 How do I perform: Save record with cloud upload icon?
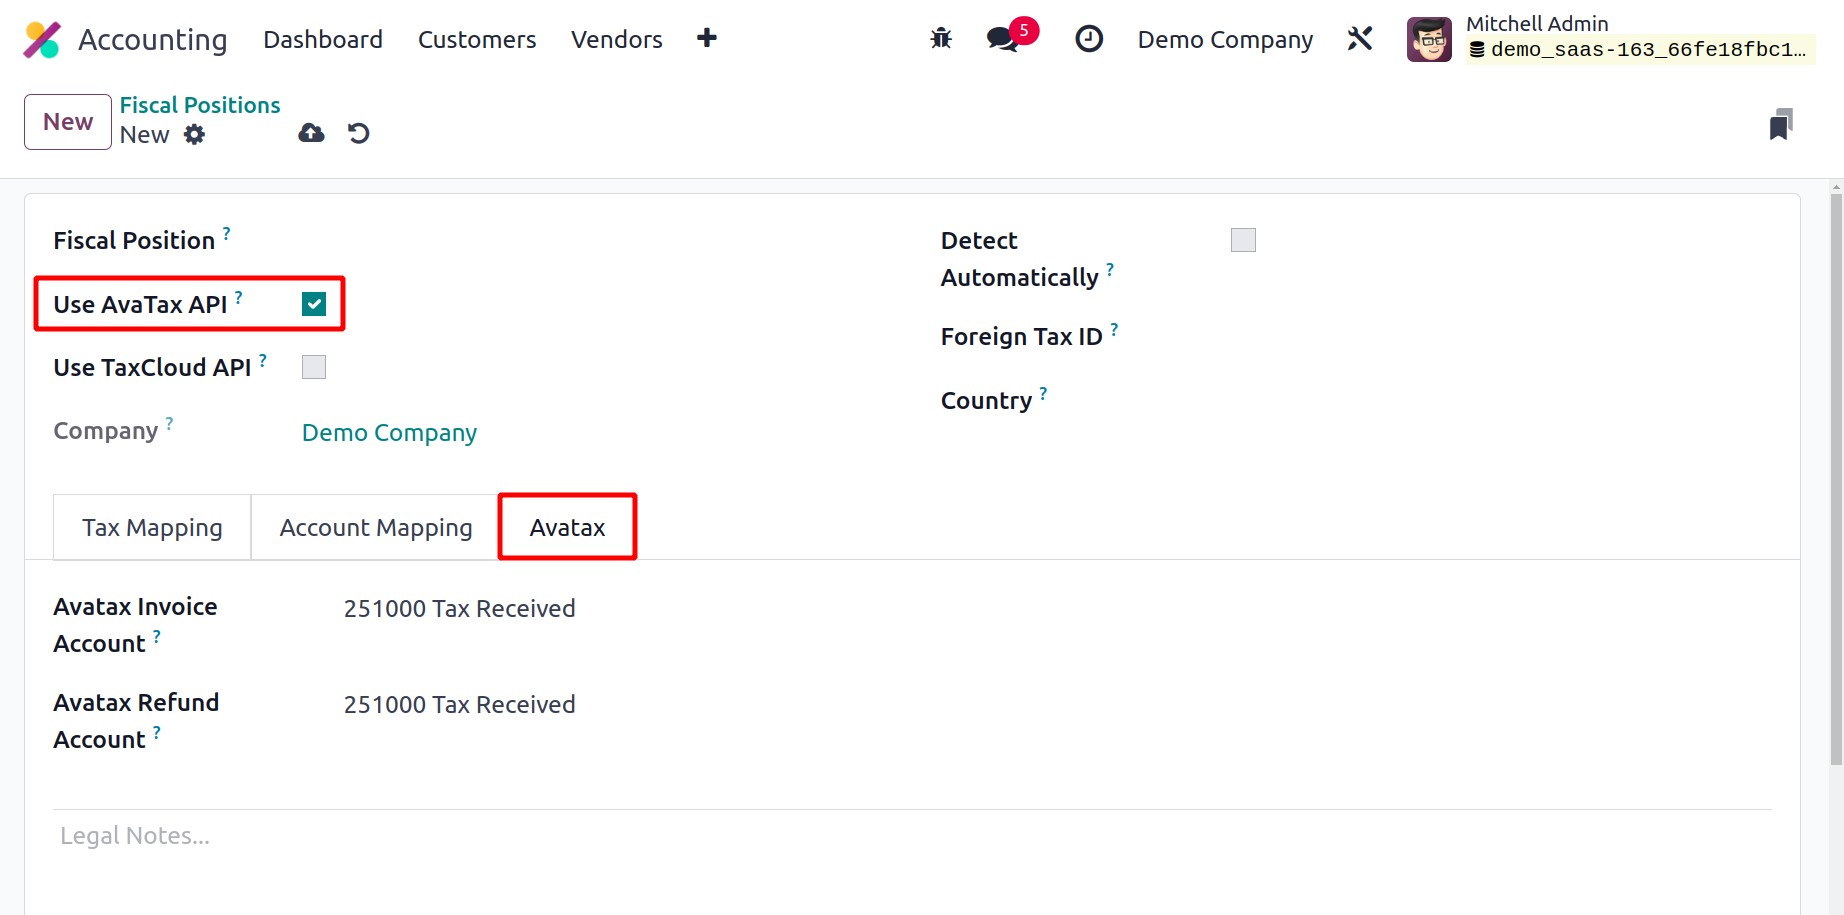coord(311,133)
